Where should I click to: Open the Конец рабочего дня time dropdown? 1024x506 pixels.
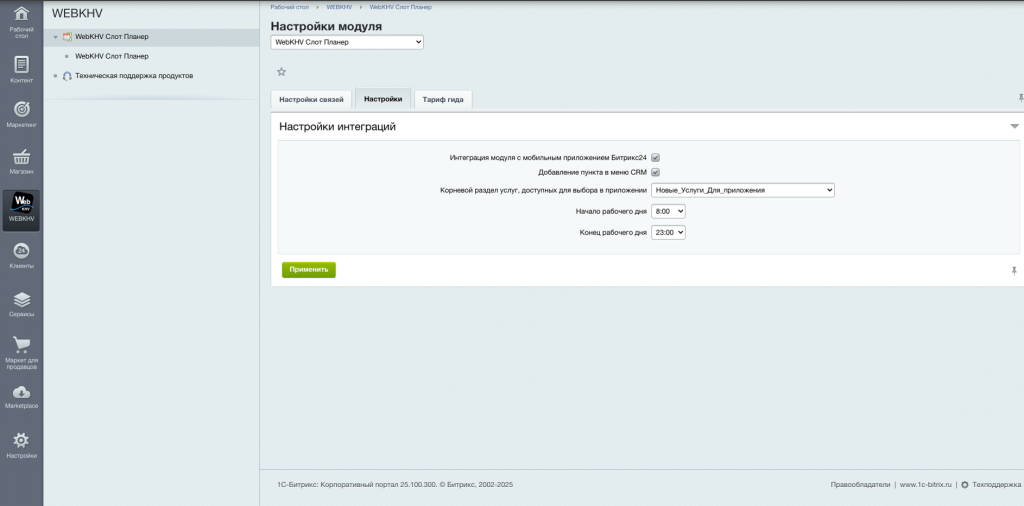(668, 233)
